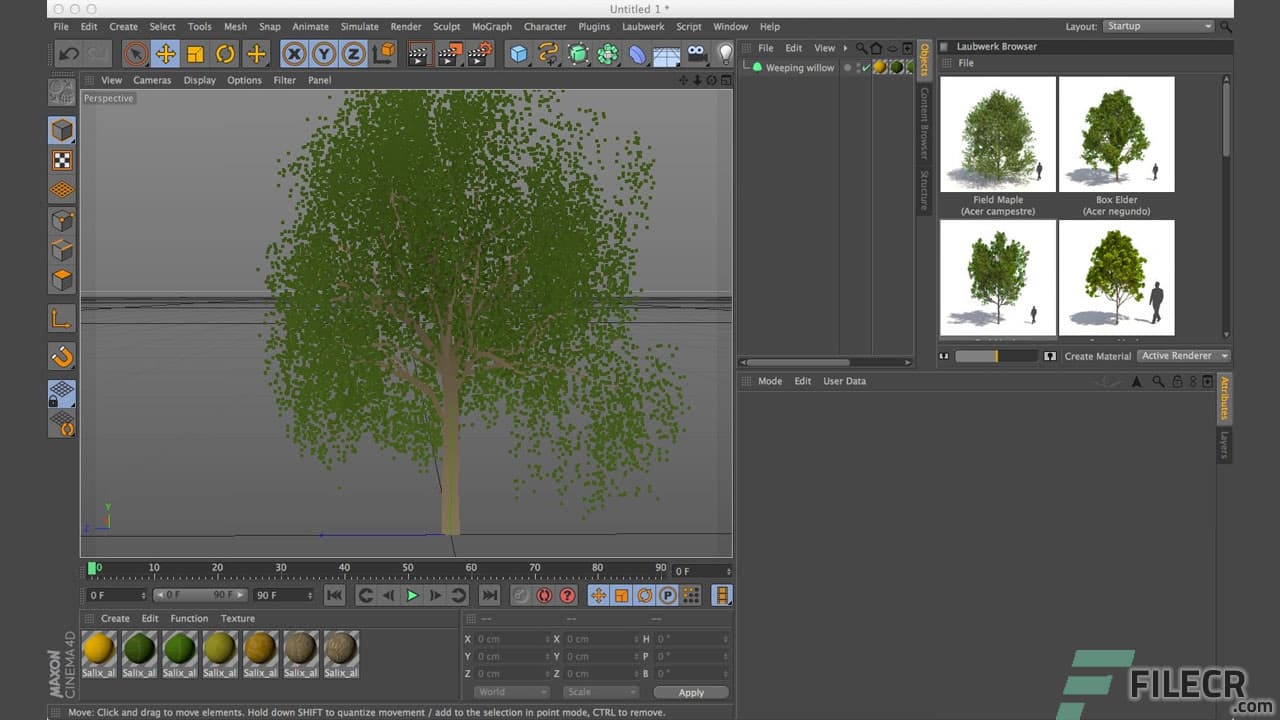Open the Layout dropdown menu
Viewport: 1280px width, 720px height.
pos(1157,26)
